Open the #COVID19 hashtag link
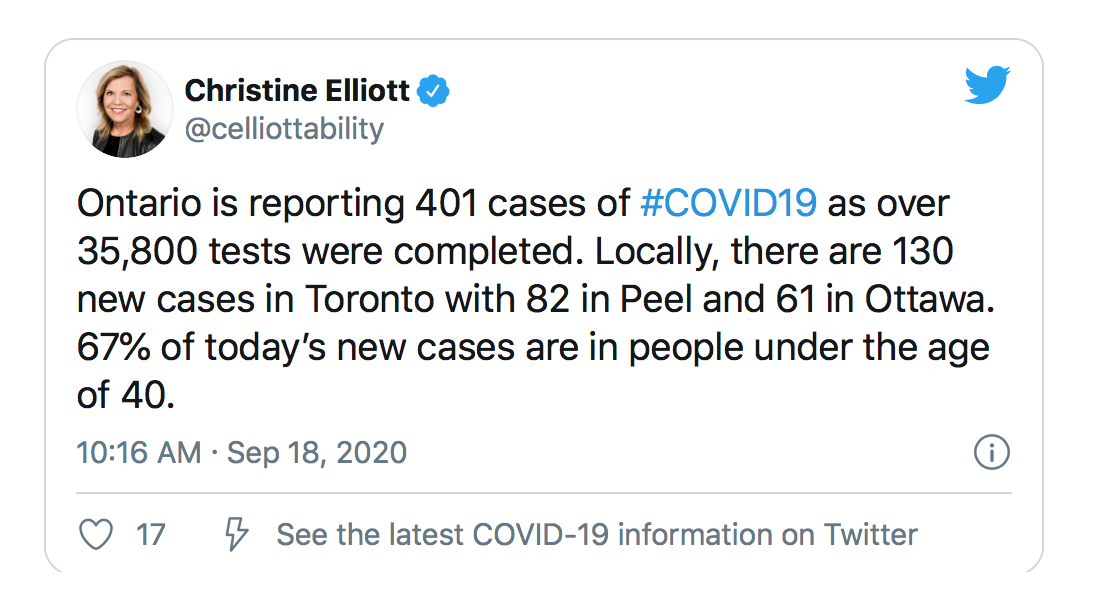 [x=728, y=204]
